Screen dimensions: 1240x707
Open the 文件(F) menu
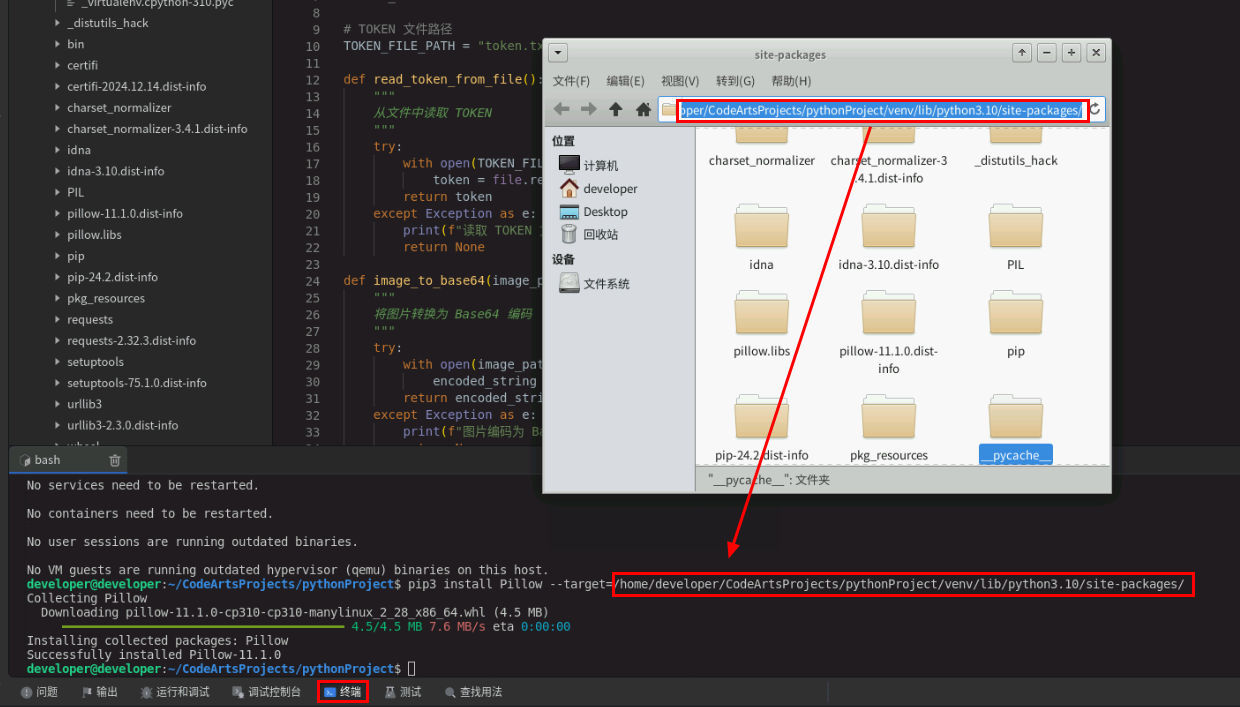(x=571, y=81)
